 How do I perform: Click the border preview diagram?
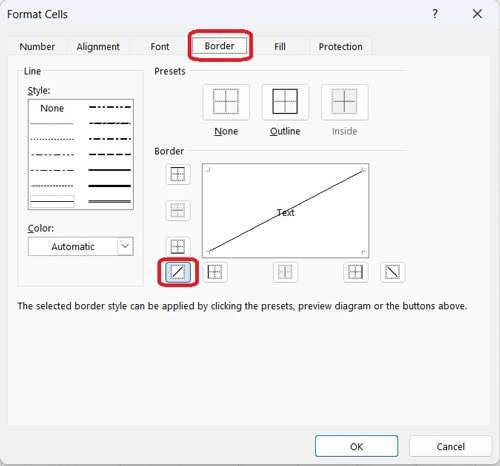(x=285, y=211)
